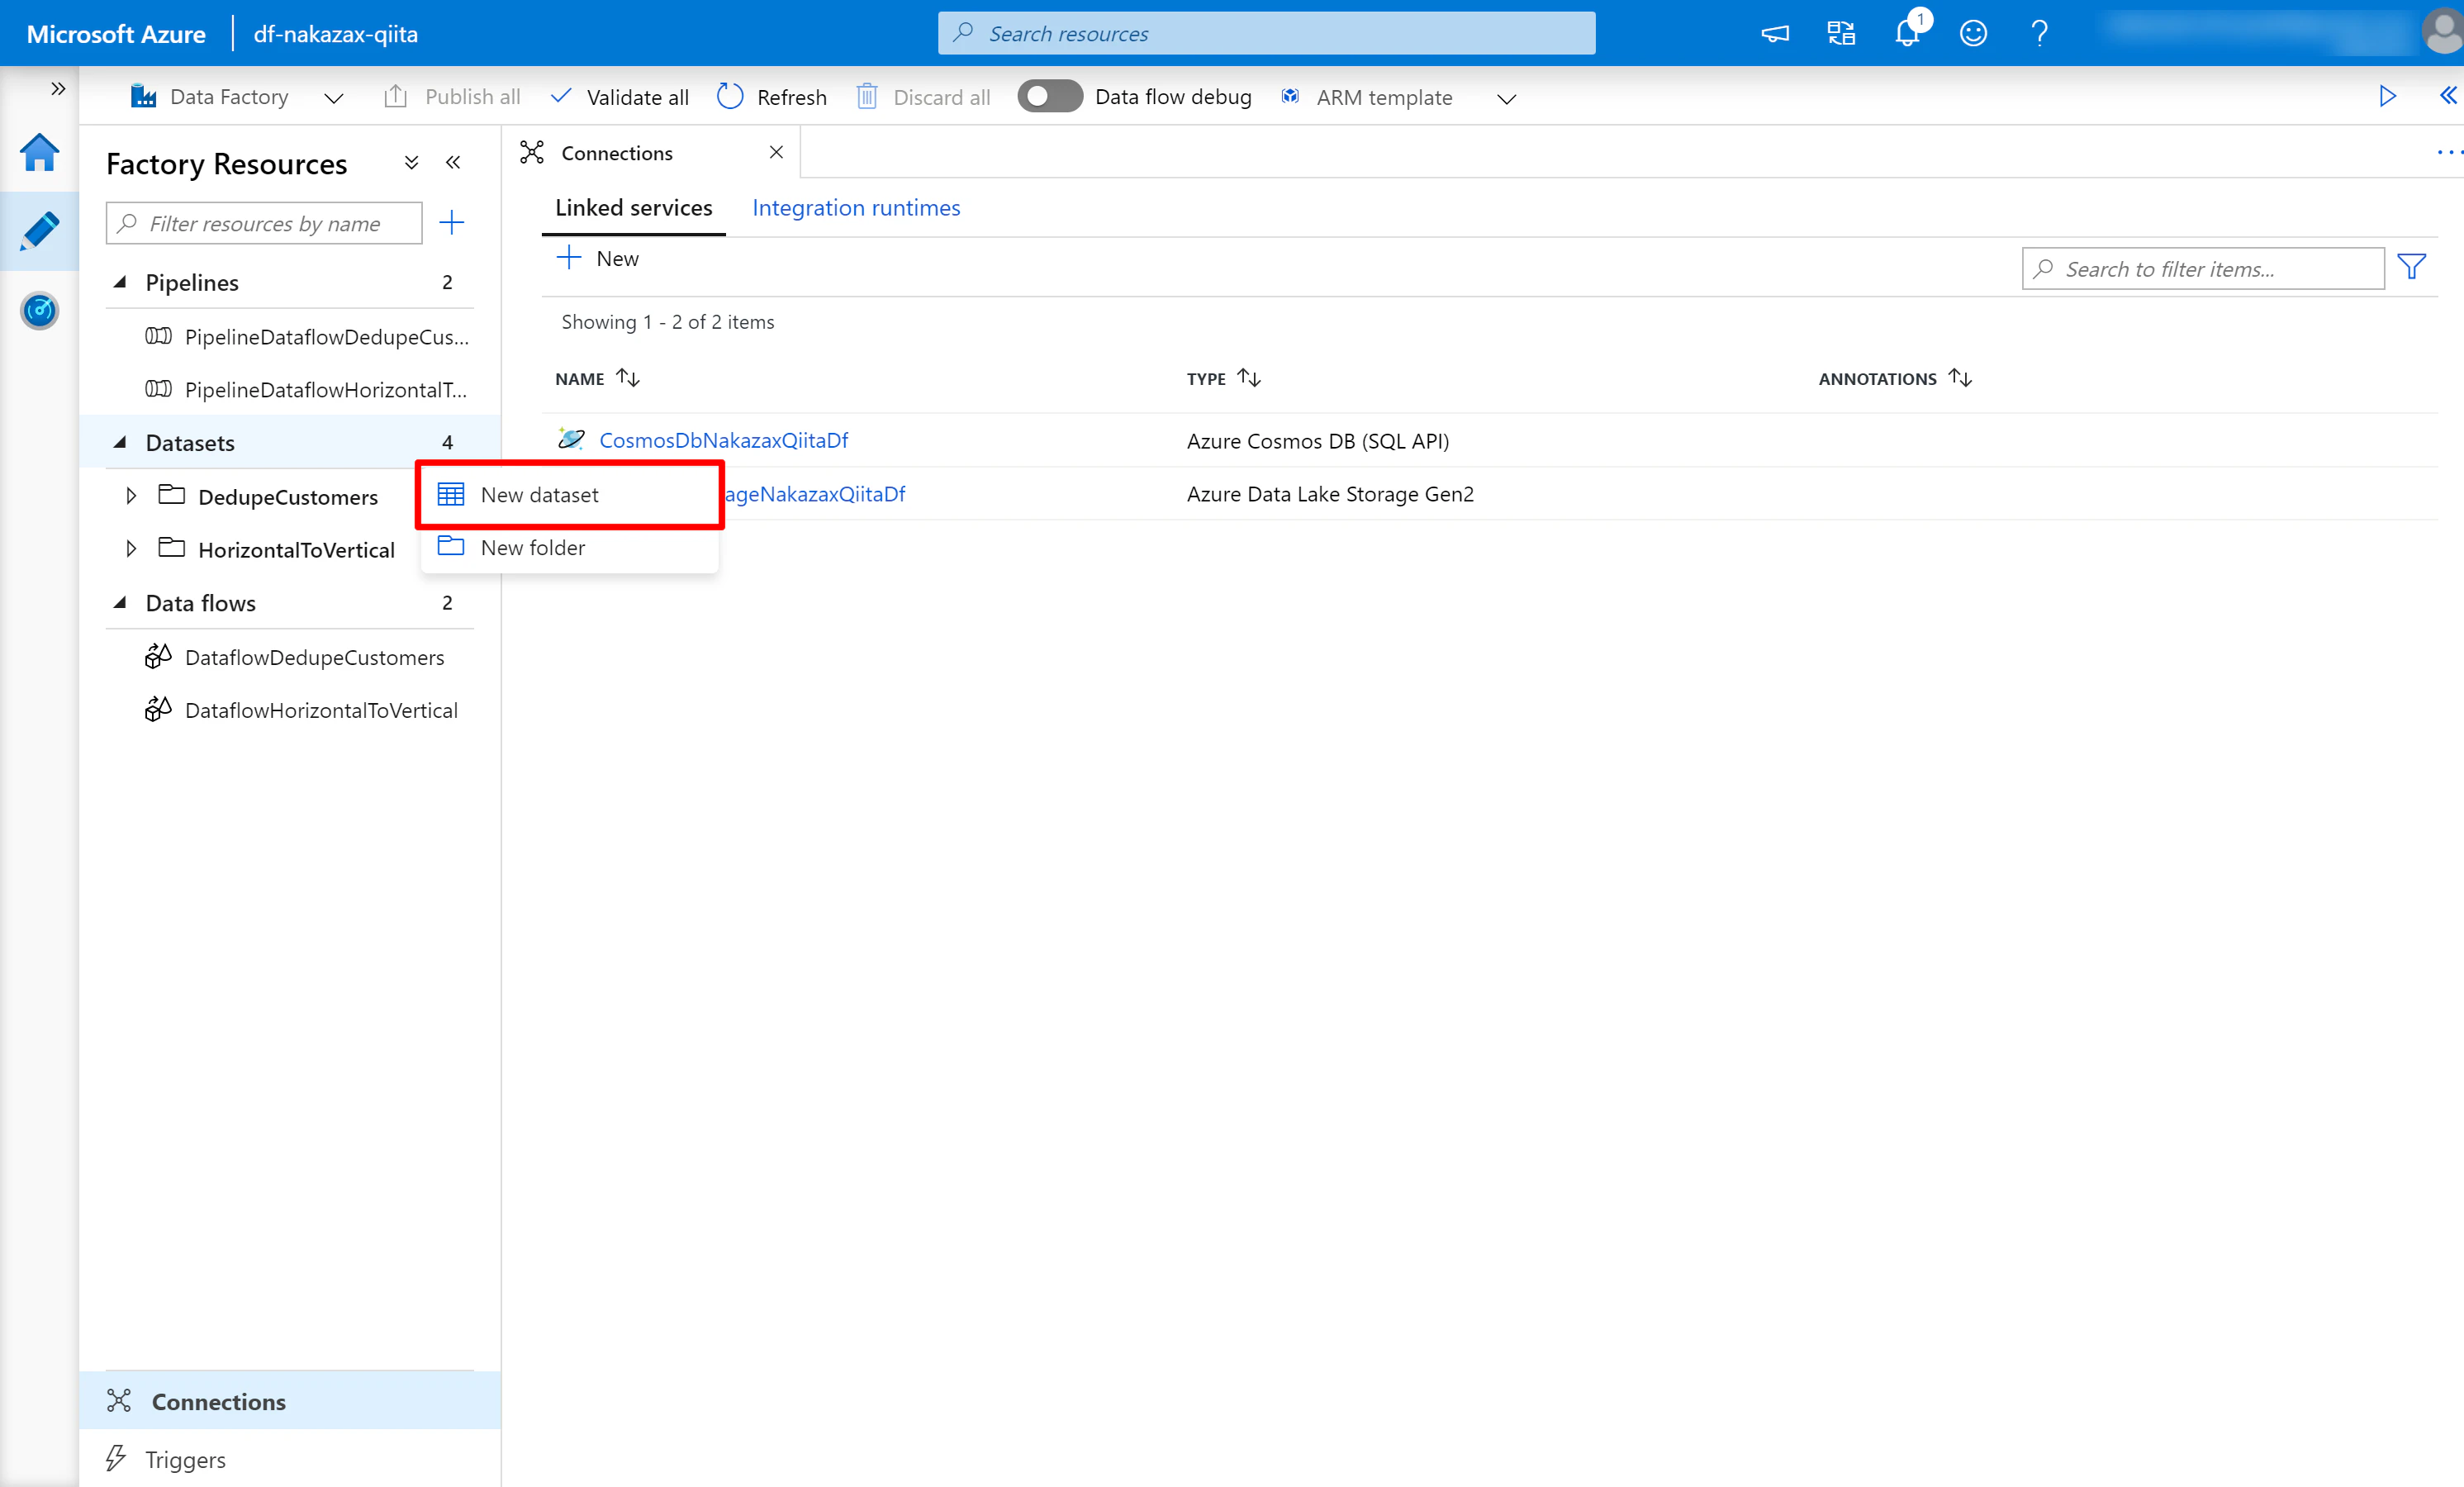Viewport: 2464px width, 1487px height.
Task: Click Validate all
Action: tap(620, 97)
